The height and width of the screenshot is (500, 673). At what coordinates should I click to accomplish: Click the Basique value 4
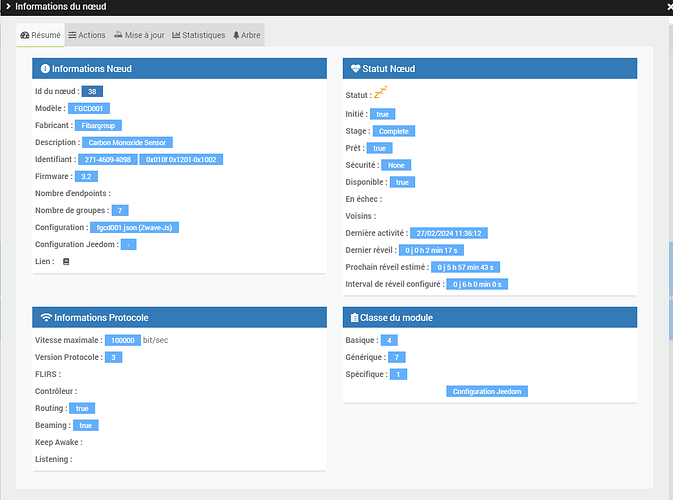click(389, 340)
